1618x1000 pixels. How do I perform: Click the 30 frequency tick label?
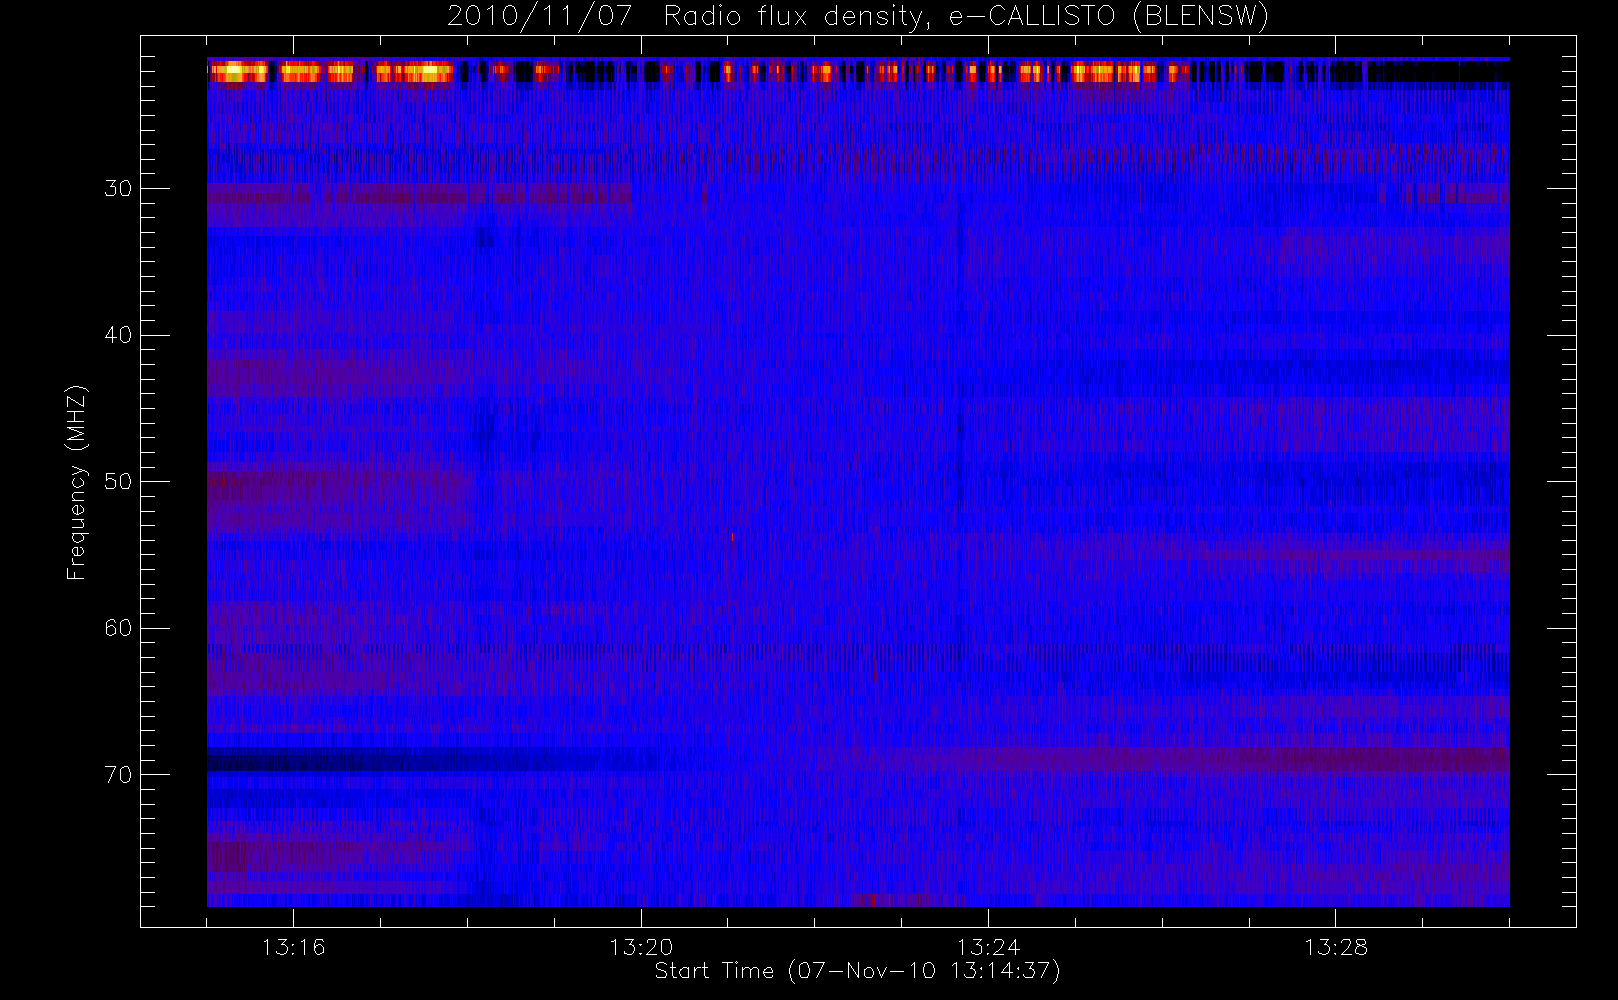(118, 189)
